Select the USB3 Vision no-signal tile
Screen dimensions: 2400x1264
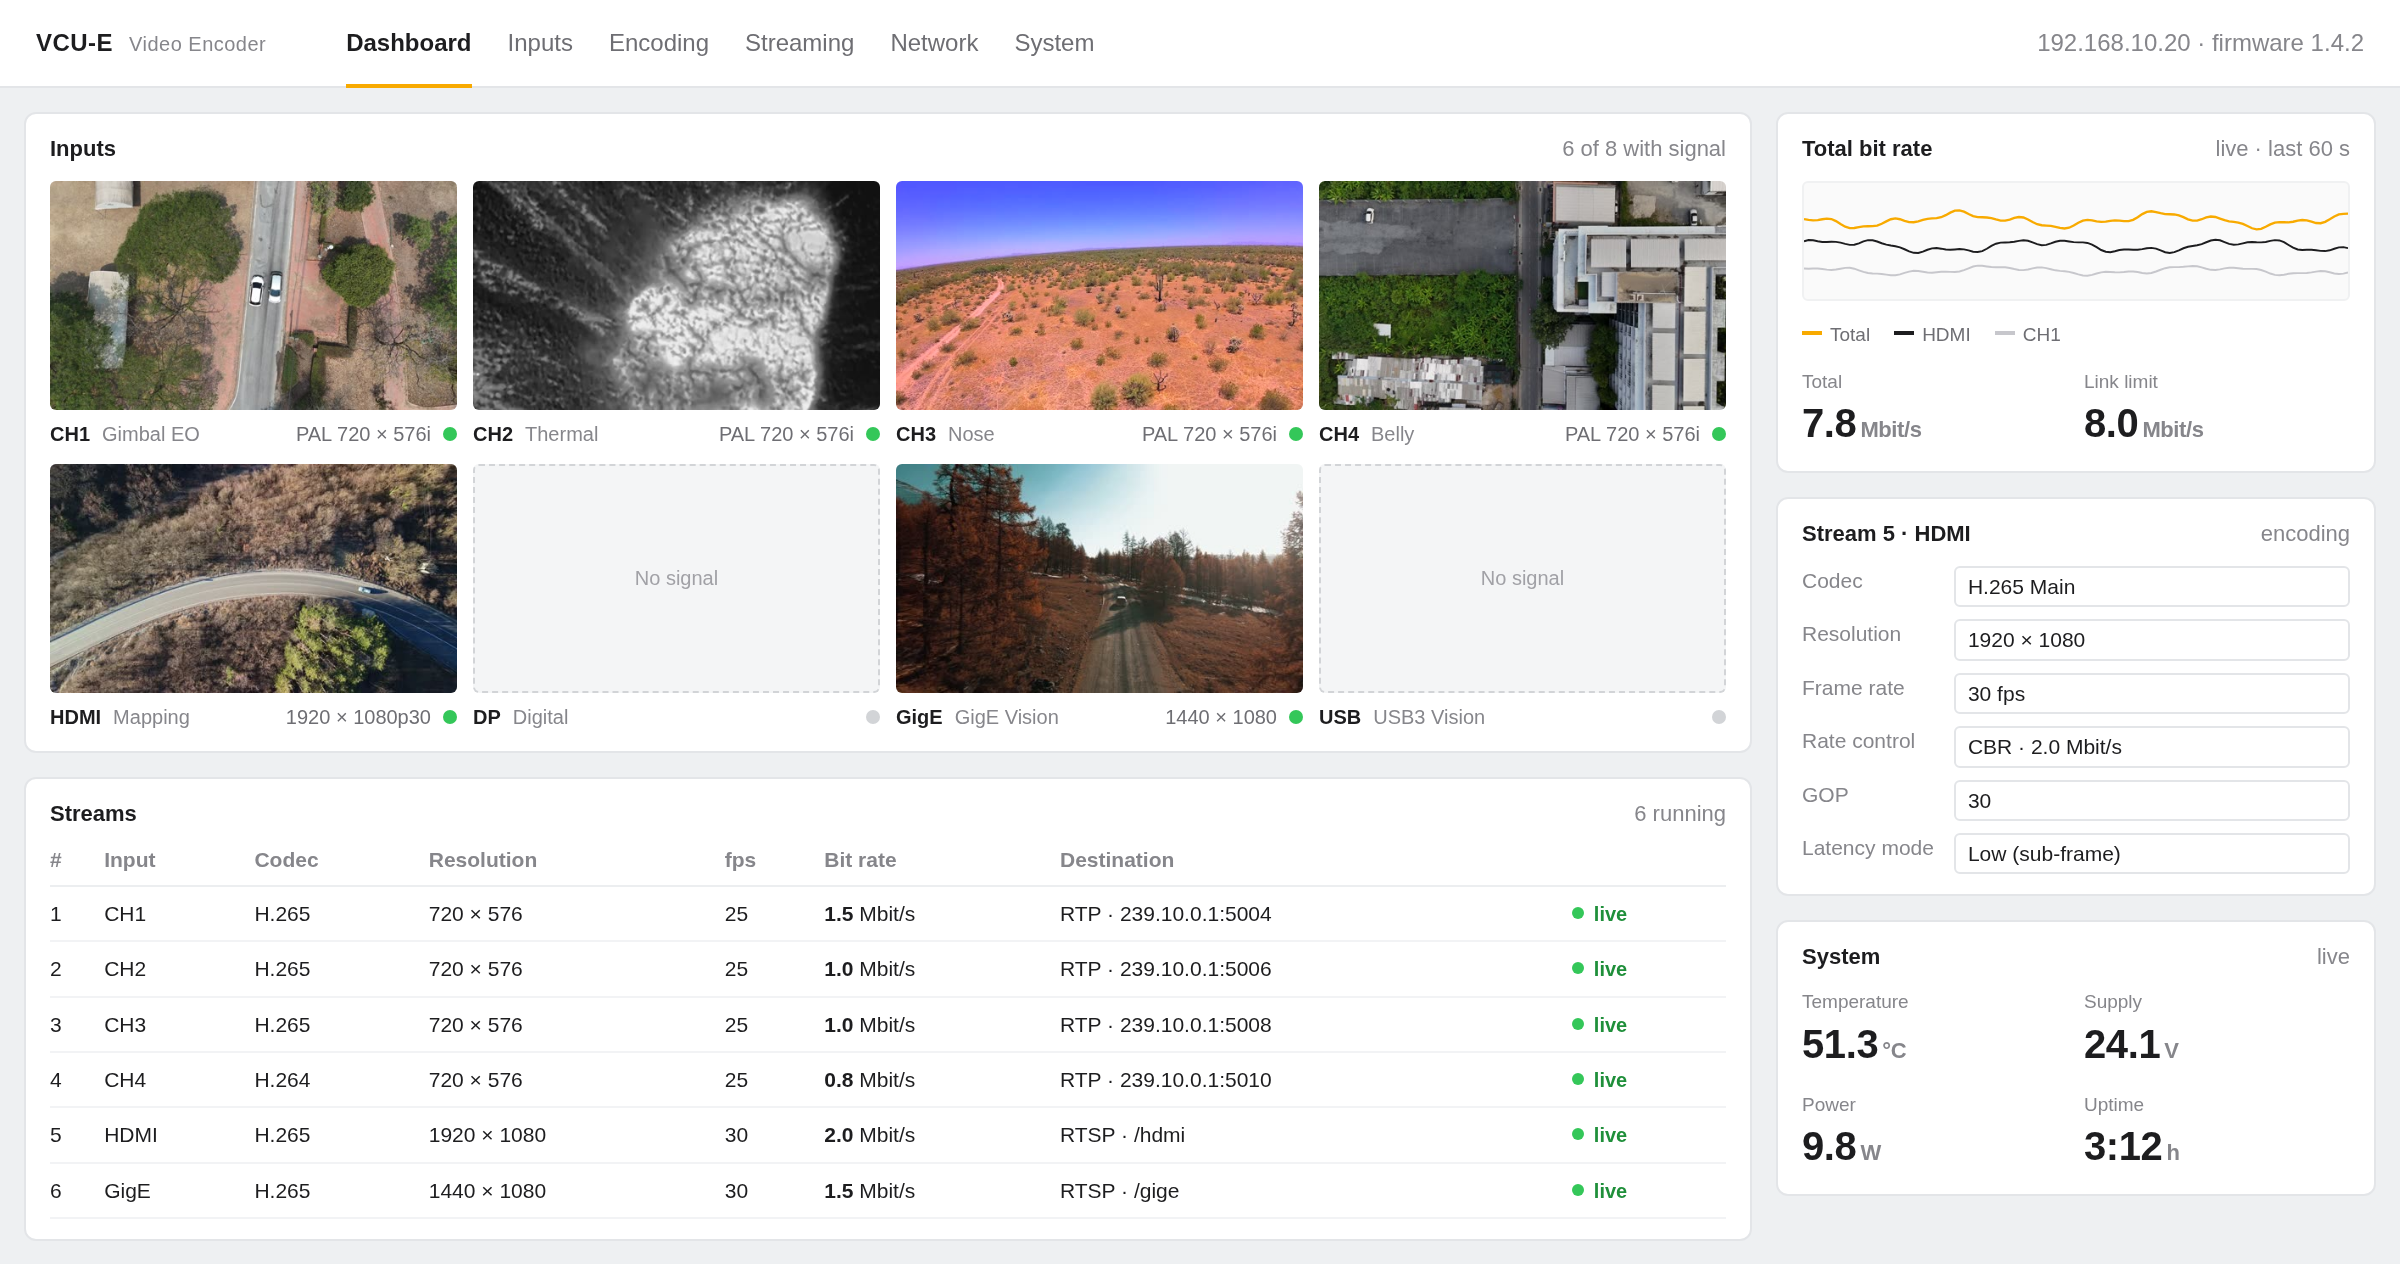point(1522,578)
